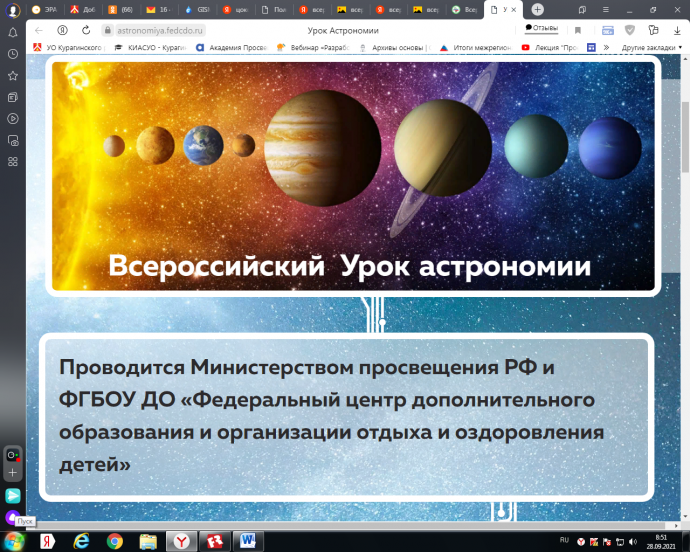Open the blue extension icon in toolbar
Image resolution: width=690 pixels, height=552 pixels.
608,30
